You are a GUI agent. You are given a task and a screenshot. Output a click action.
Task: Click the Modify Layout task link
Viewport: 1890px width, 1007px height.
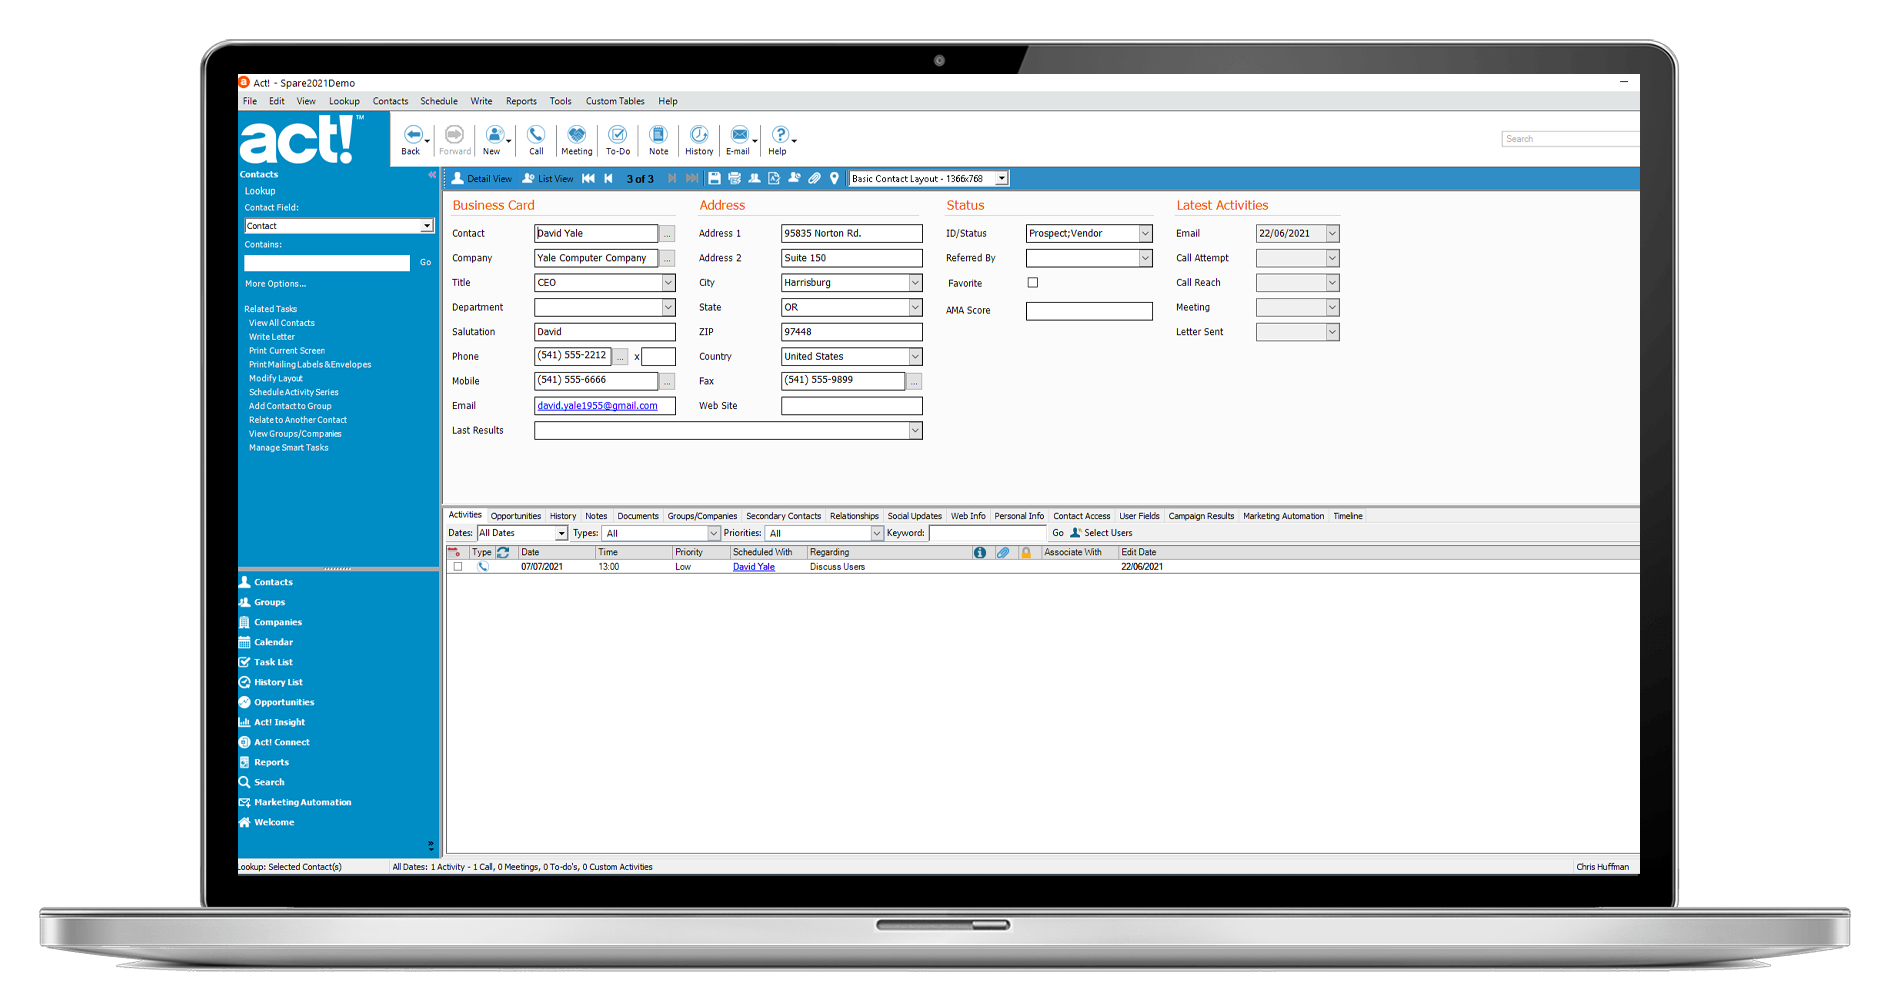point(276,379)
